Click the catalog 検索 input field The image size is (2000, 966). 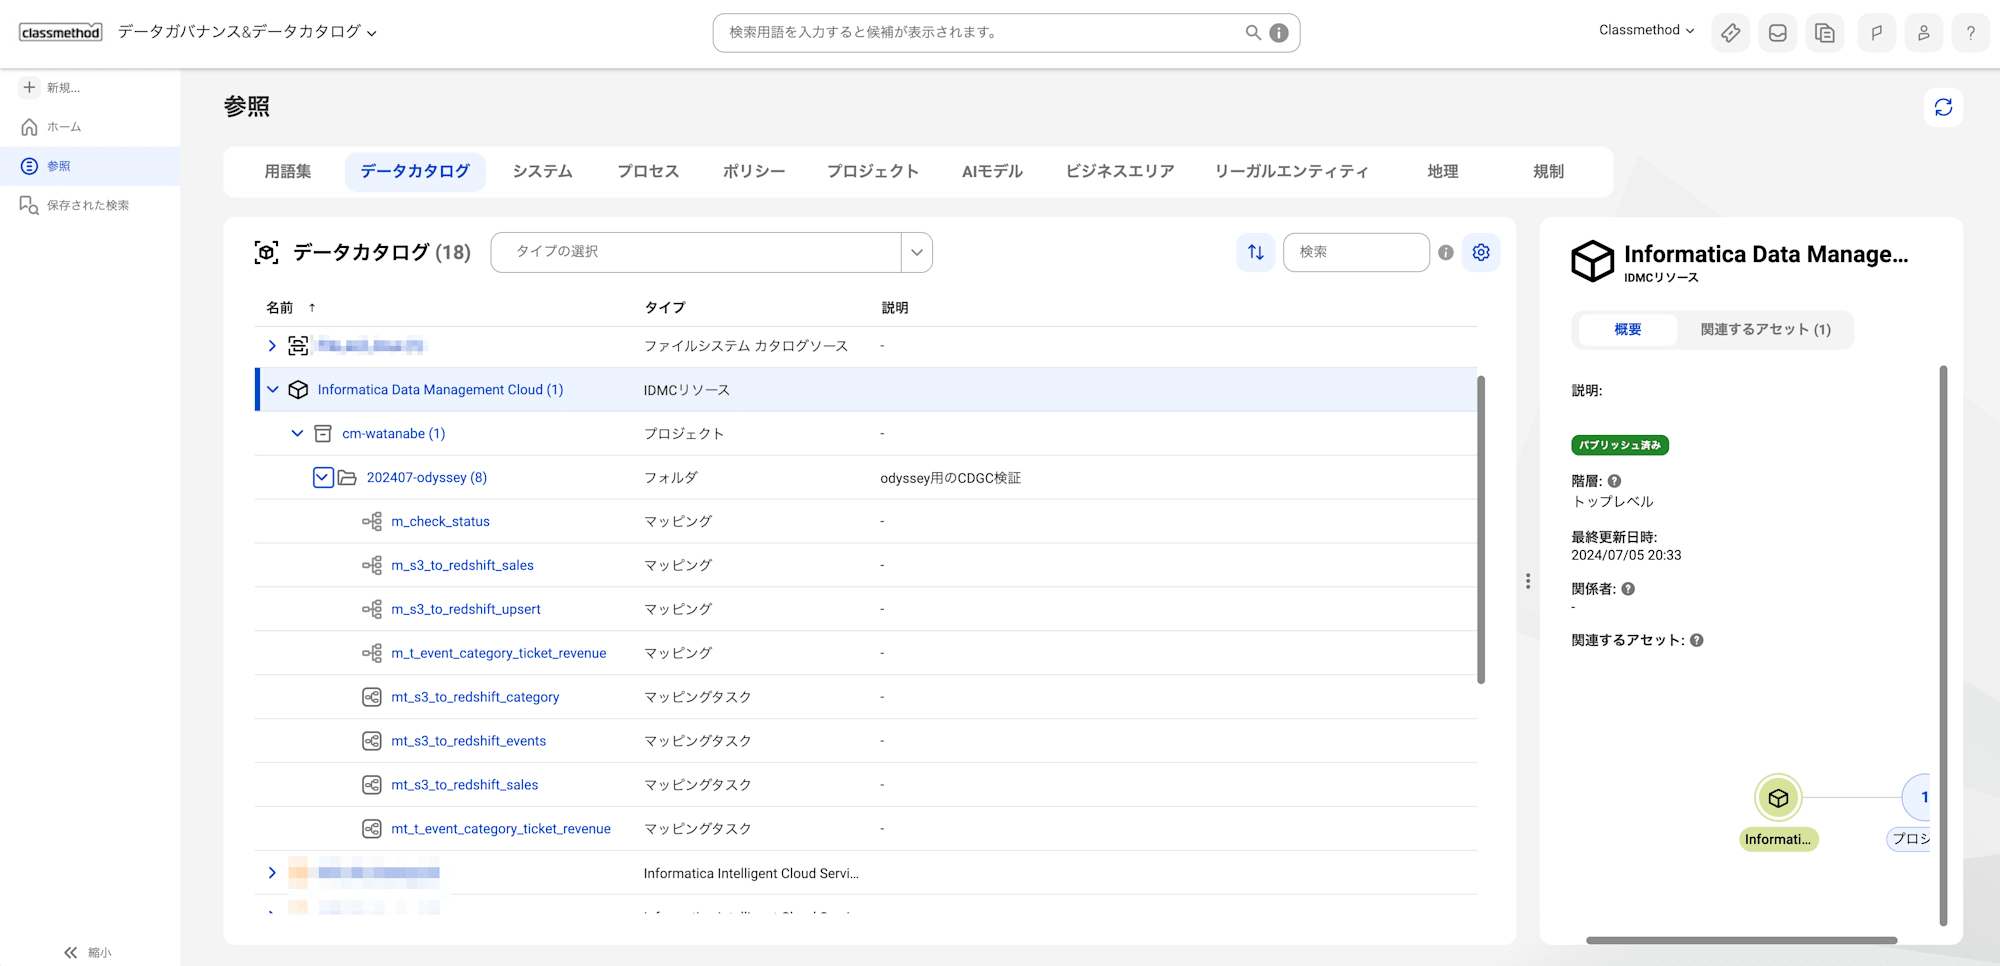click(x=1356, y=252)
